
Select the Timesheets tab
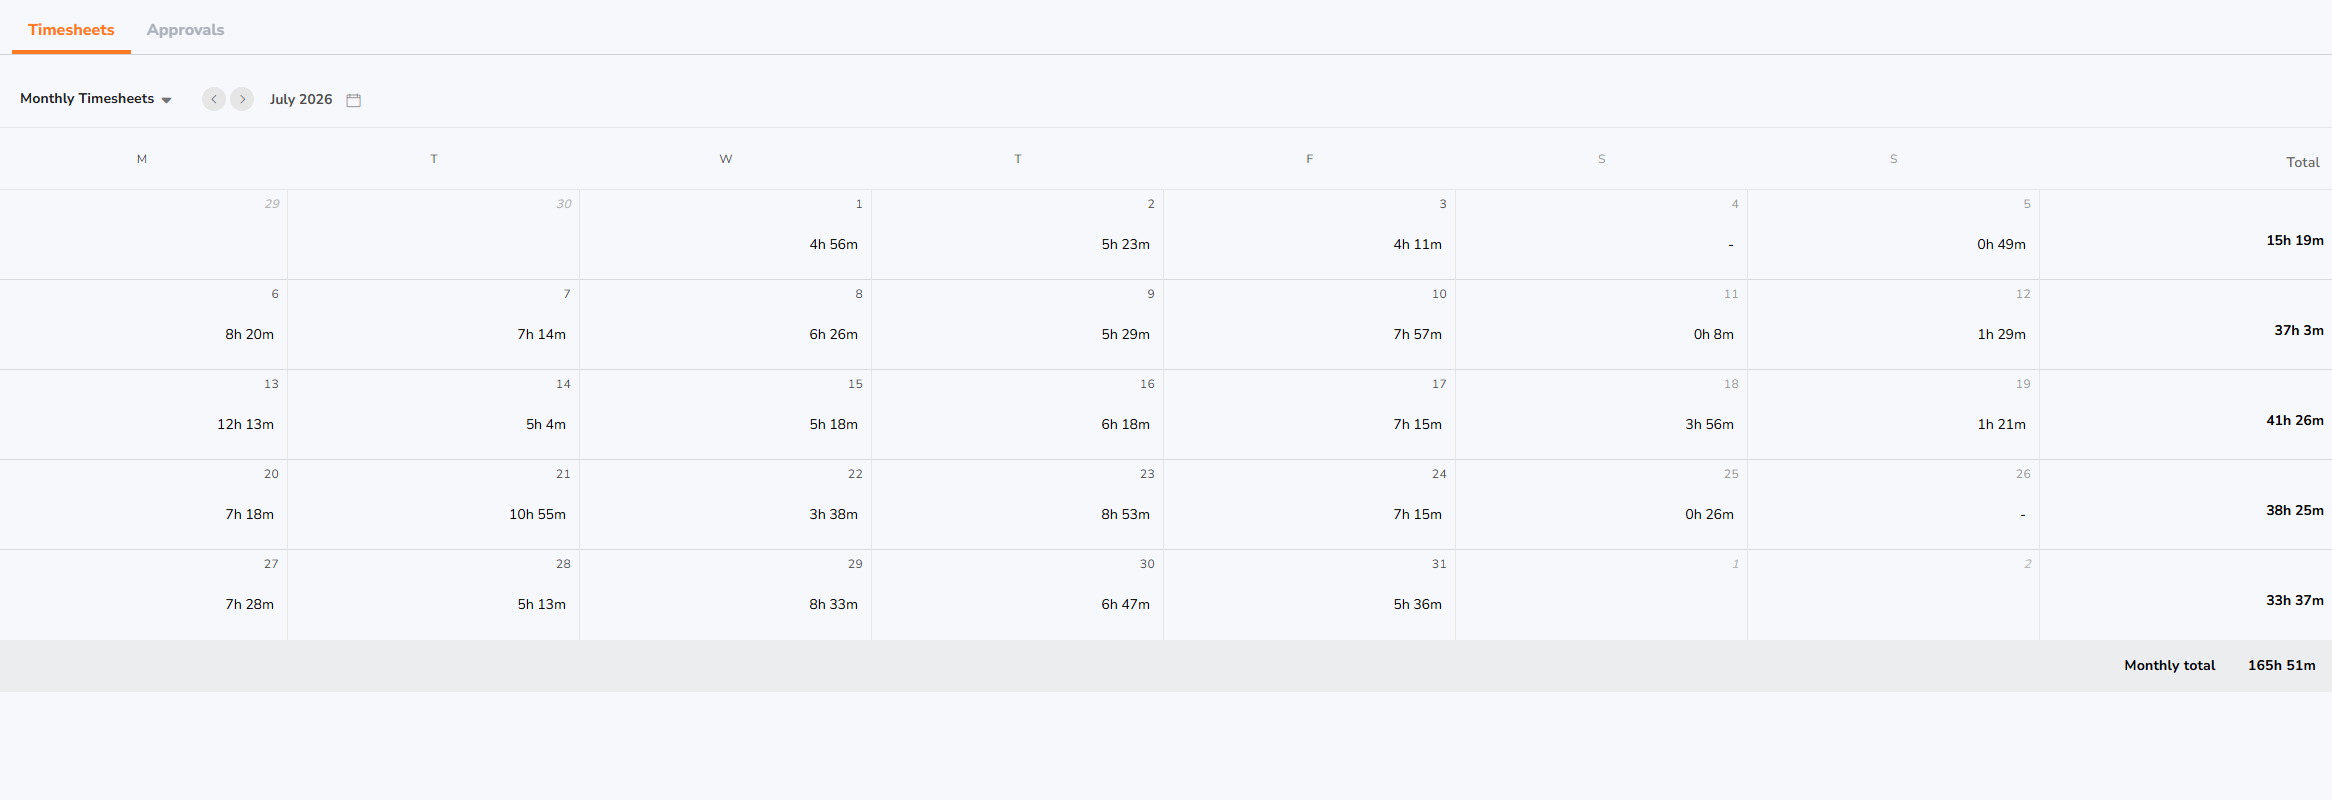point(71,30)
